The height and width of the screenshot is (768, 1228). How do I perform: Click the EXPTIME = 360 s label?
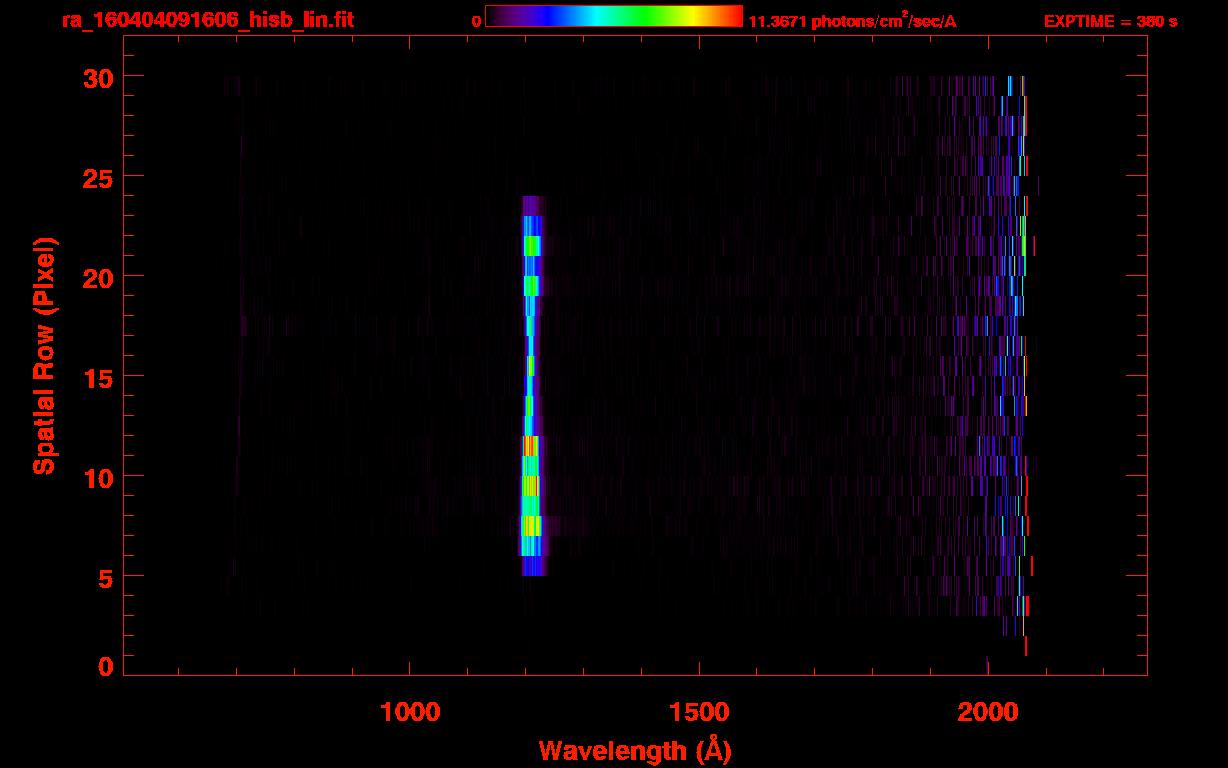1111,21
